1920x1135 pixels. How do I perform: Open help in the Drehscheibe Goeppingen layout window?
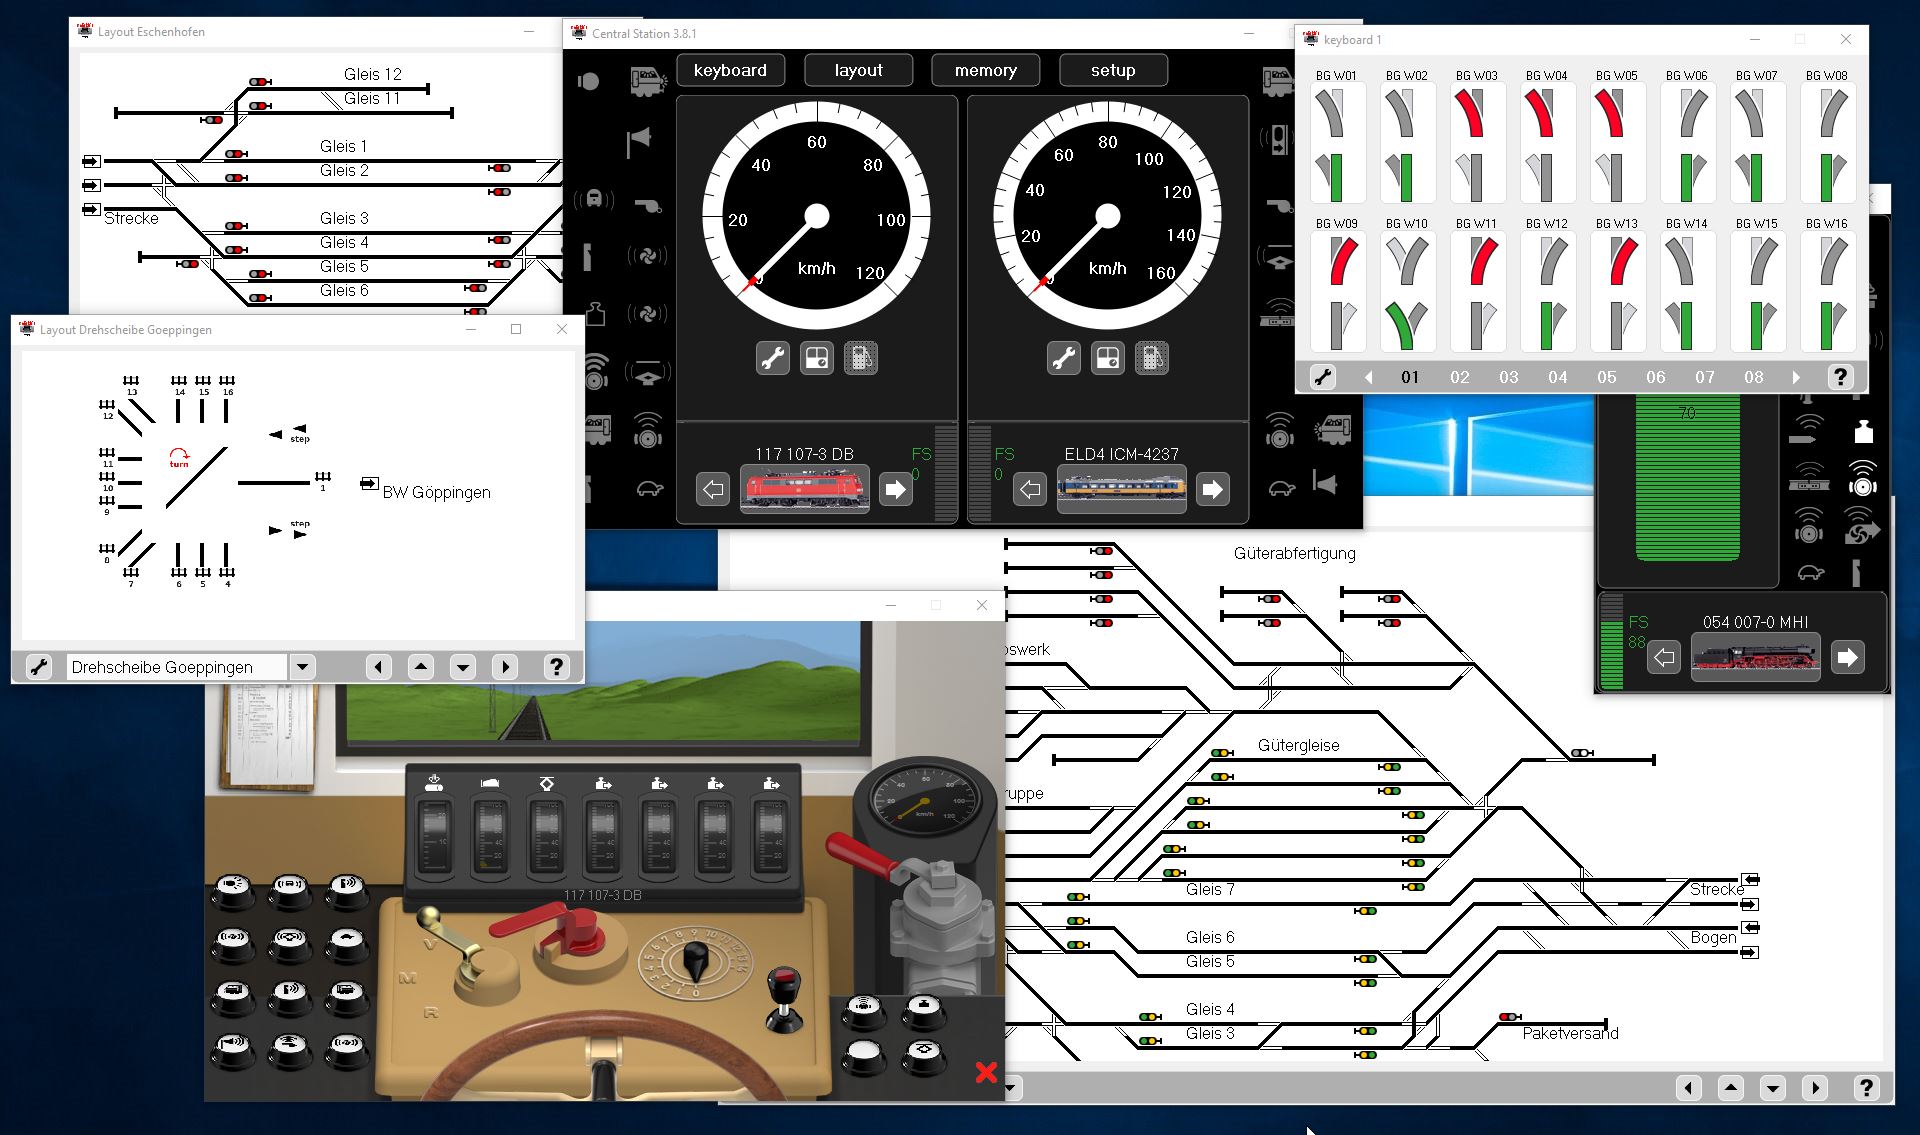point(557,667)
